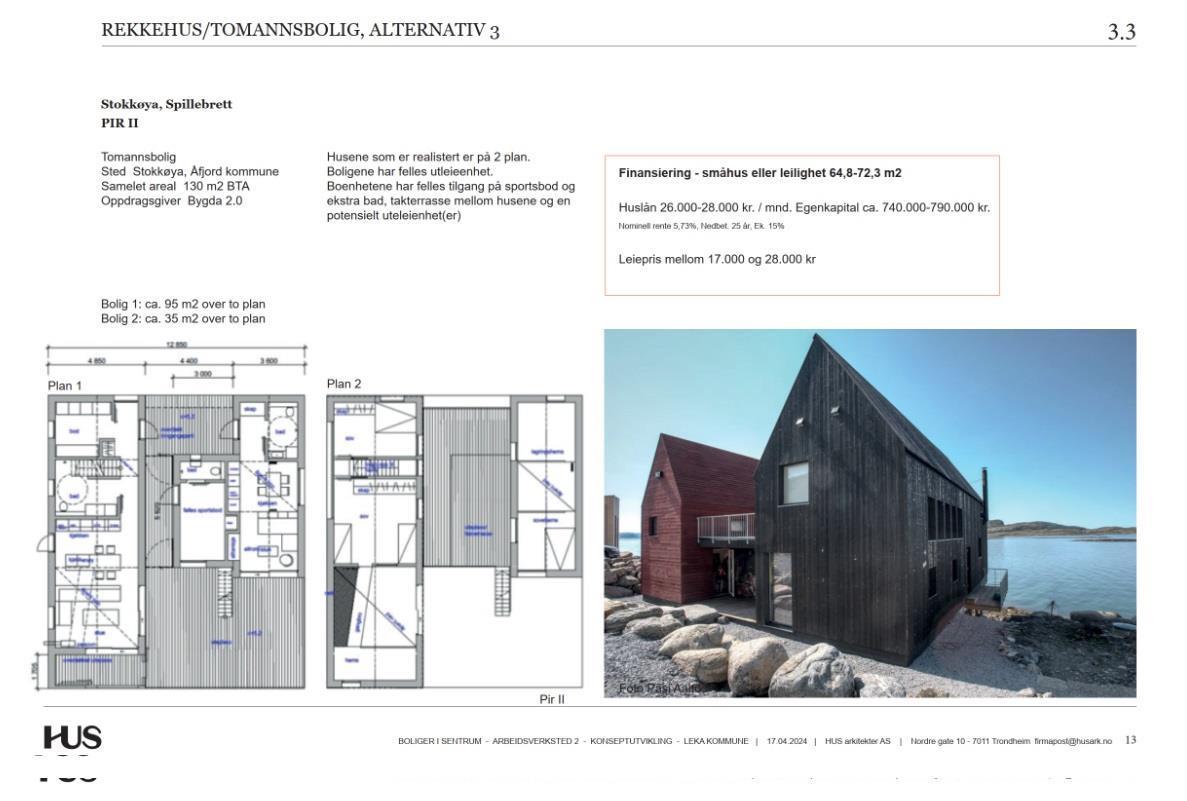Click the Finansiering box heading
Viewport: 1187px width, 801px height.
(759, 173)
